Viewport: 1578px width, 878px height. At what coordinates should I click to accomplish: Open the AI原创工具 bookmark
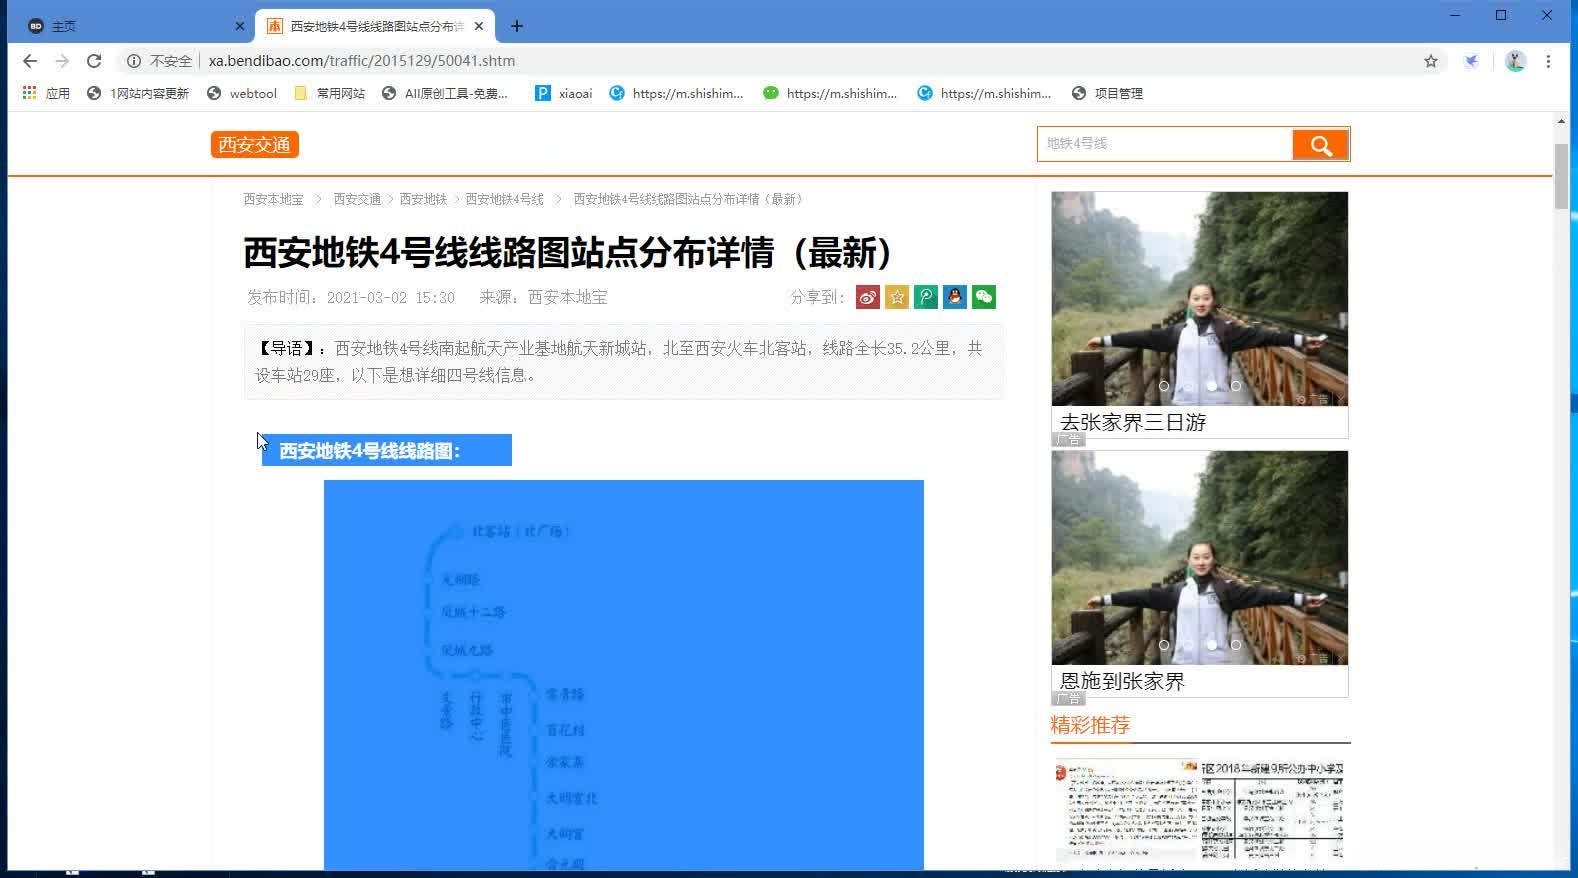(445, 93)
